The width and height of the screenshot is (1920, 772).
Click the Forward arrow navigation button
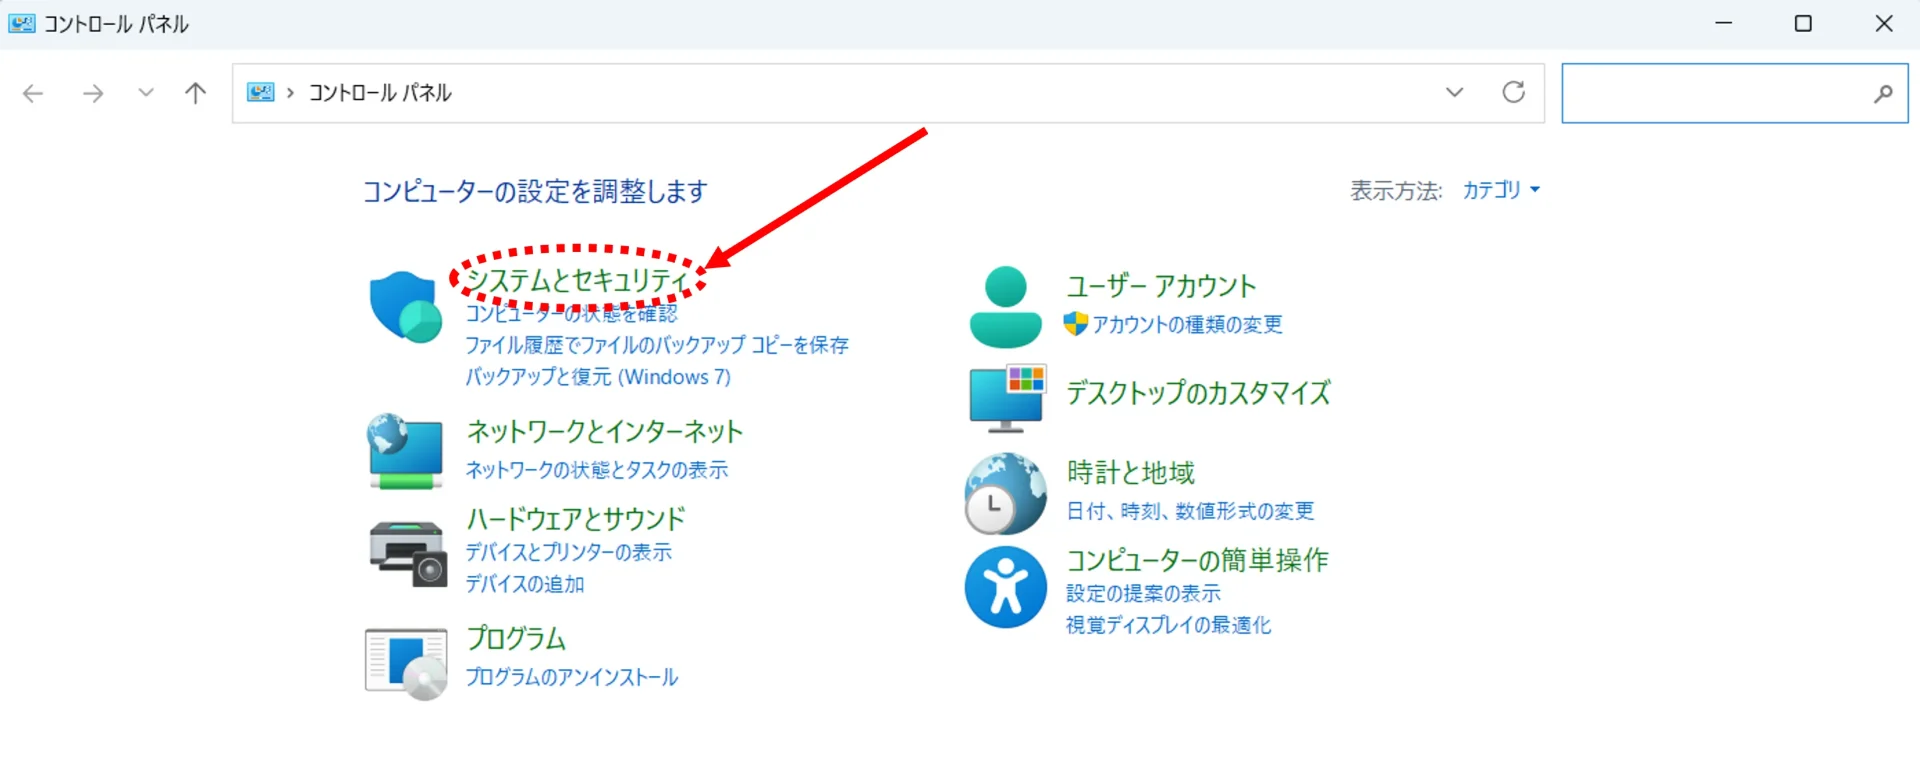point(93,94)
